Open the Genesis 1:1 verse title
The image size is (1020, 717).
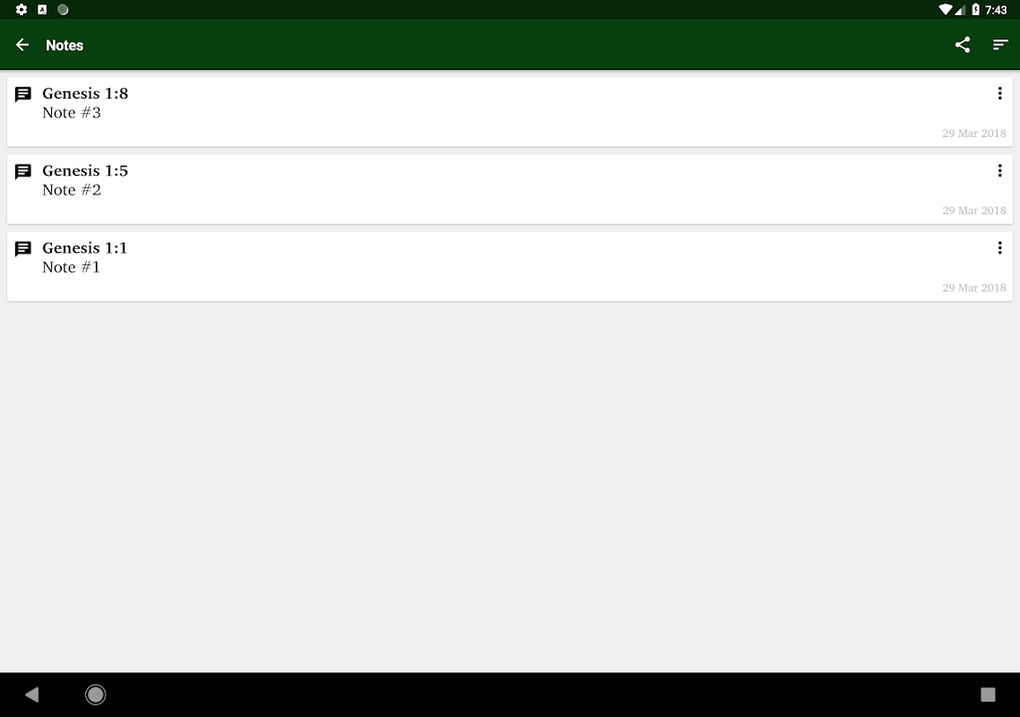click(85, 248)
